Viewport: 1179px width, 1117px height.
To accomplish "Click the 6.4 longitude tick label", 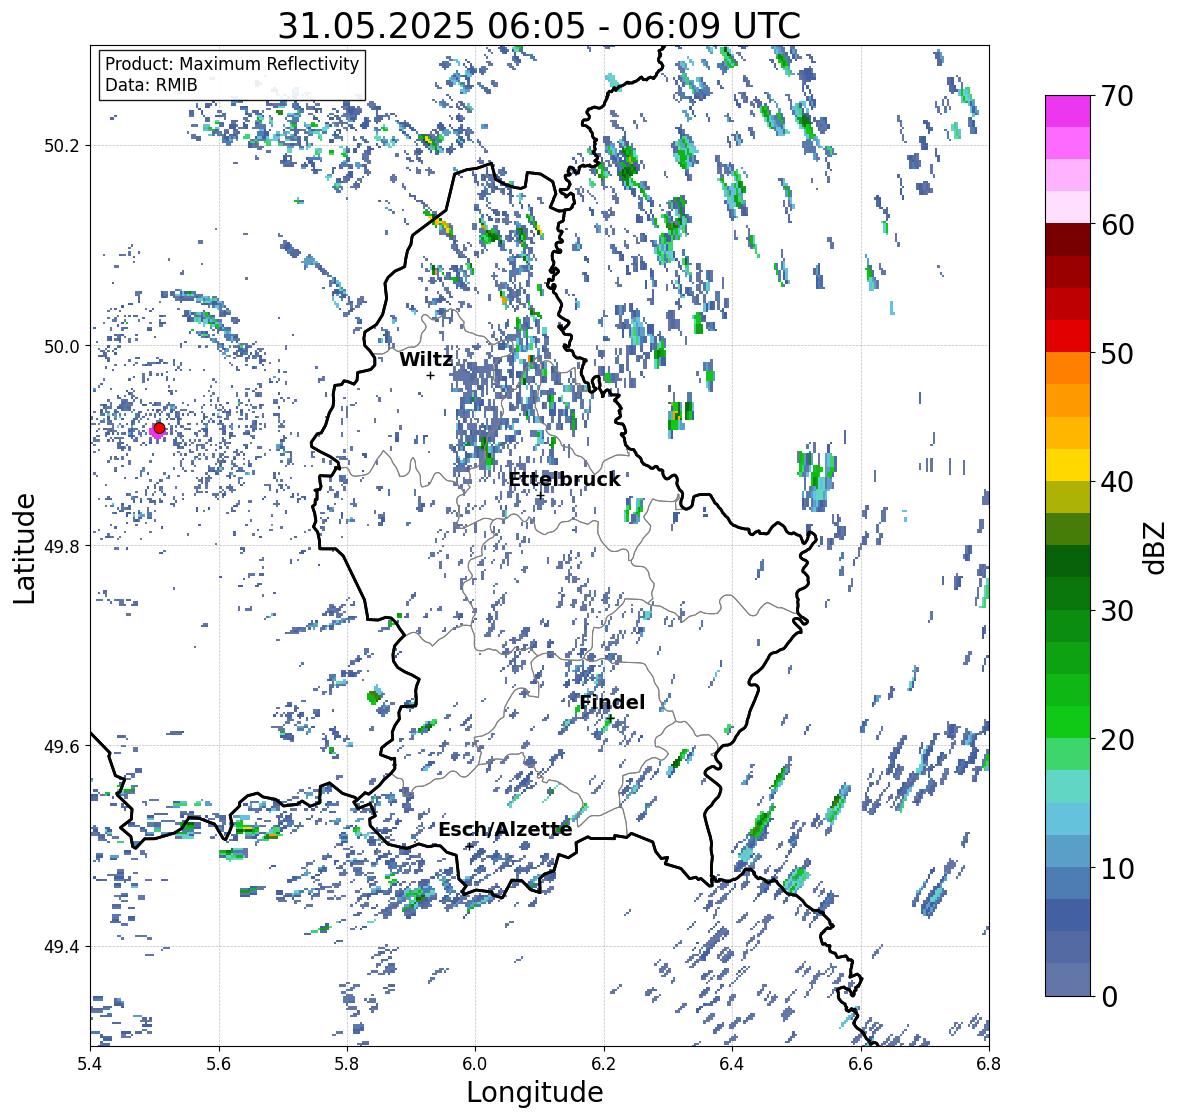I will (x=732, y=1064).
